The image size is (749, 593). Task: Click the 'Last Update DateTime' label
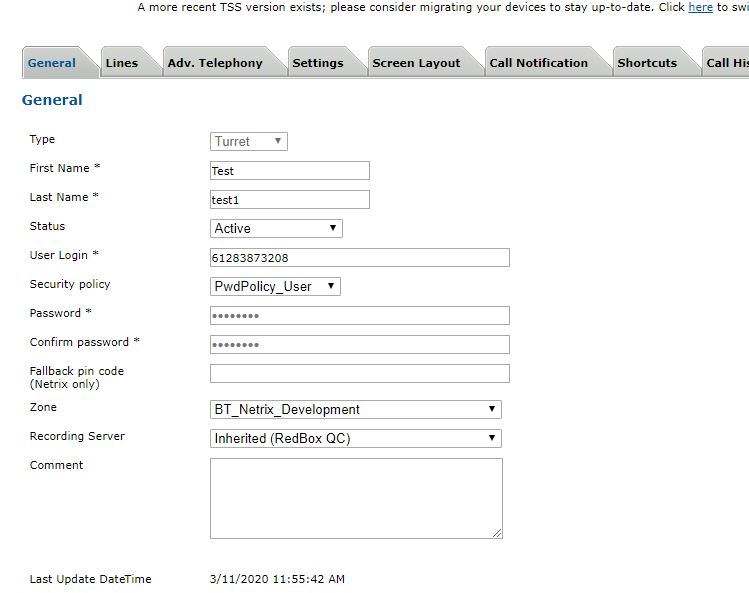[x=90, y=579]
